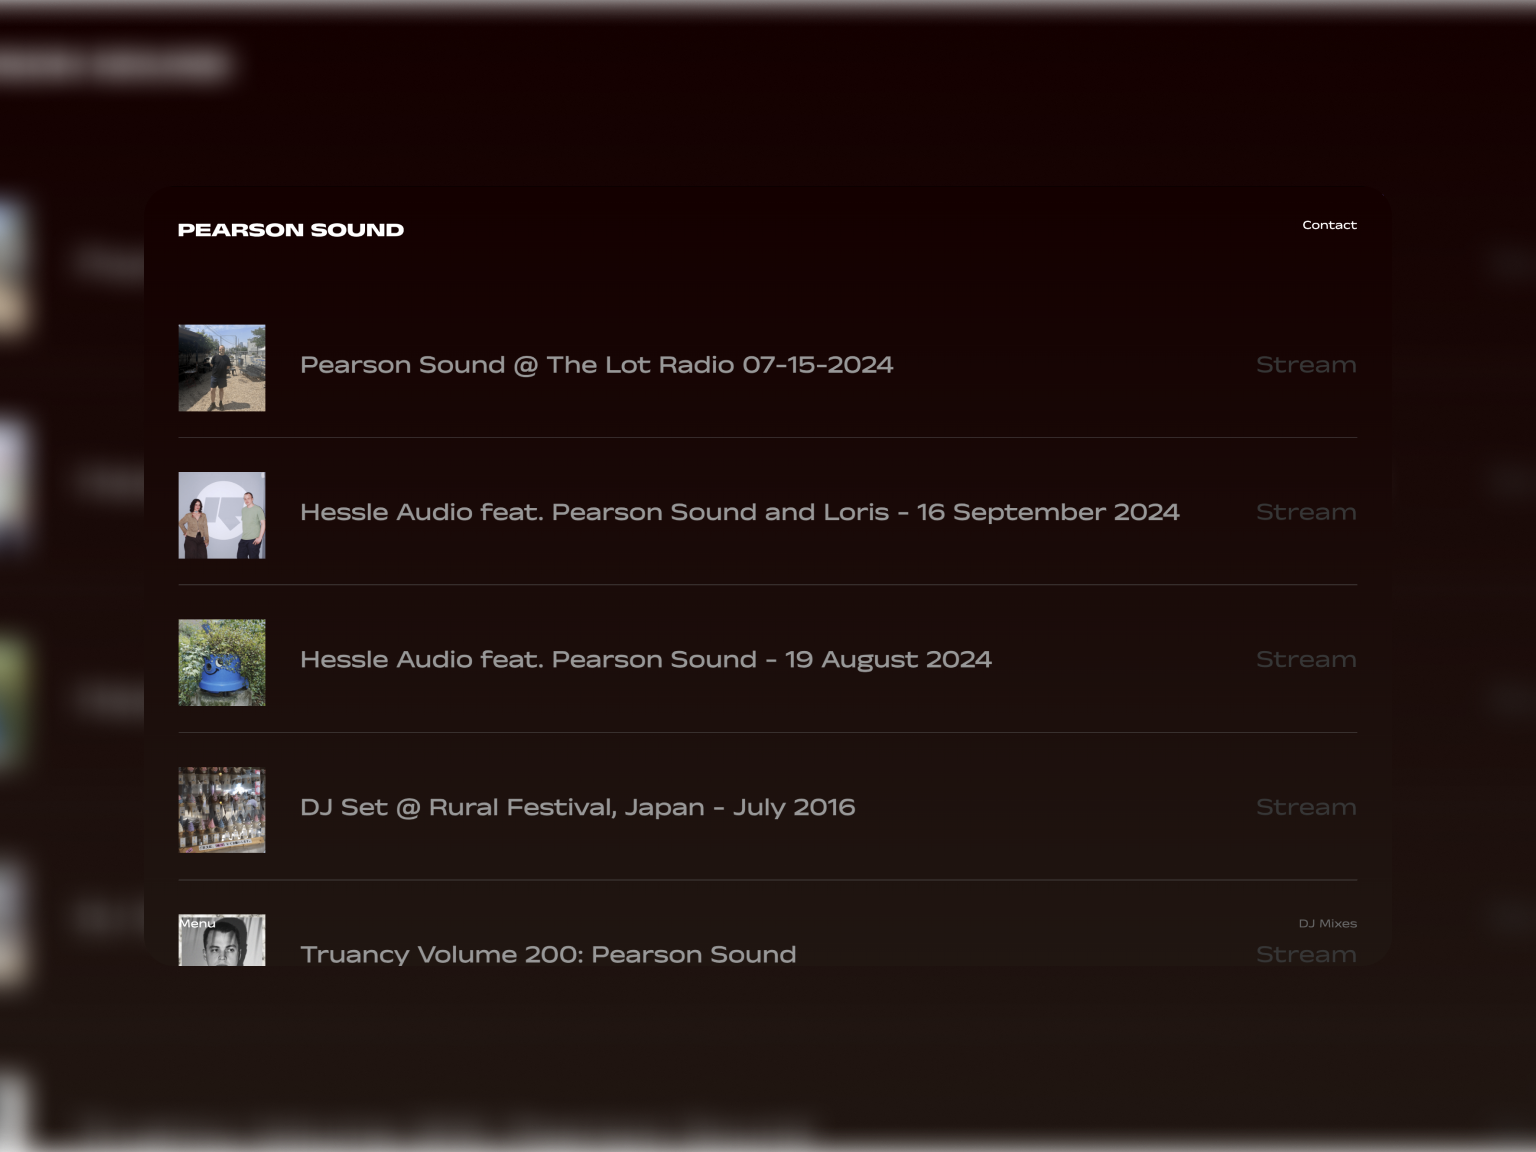Screen dimensions: 1536x1152
Task: Stream Hessle Audio 16 September 2024 show
Action: 1306,512
